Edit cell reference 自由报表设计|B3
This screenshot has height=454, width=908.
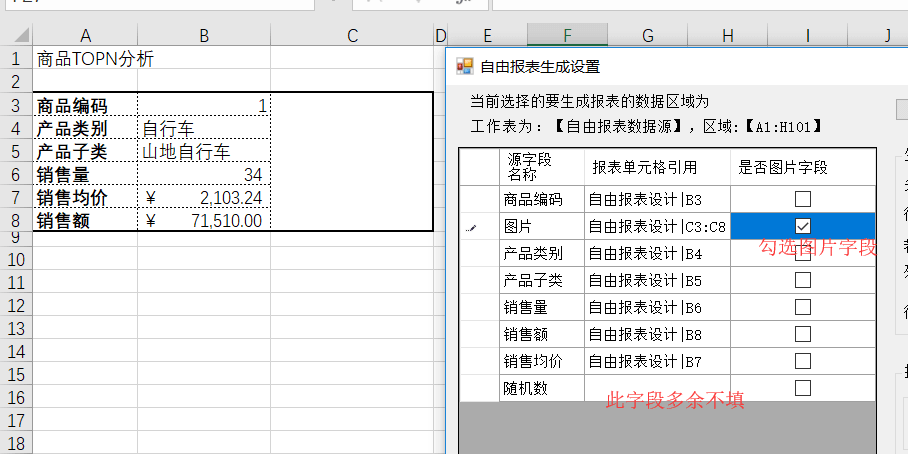(657, 199)
